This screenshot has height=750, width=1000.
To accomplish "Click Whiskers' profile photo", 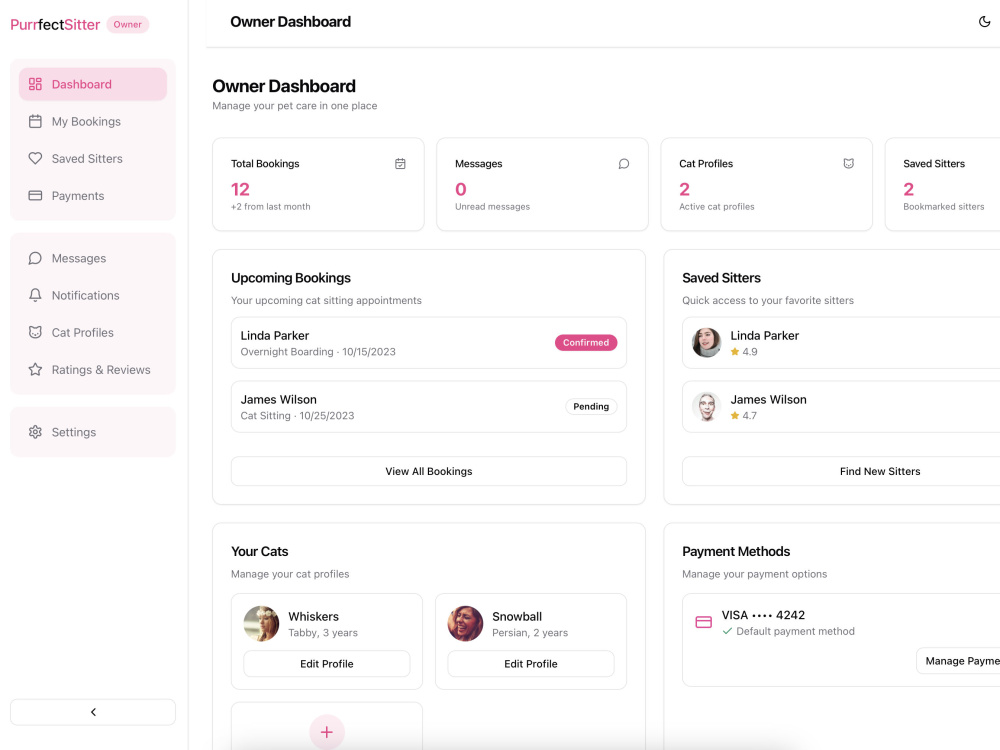I will [261, 624].
